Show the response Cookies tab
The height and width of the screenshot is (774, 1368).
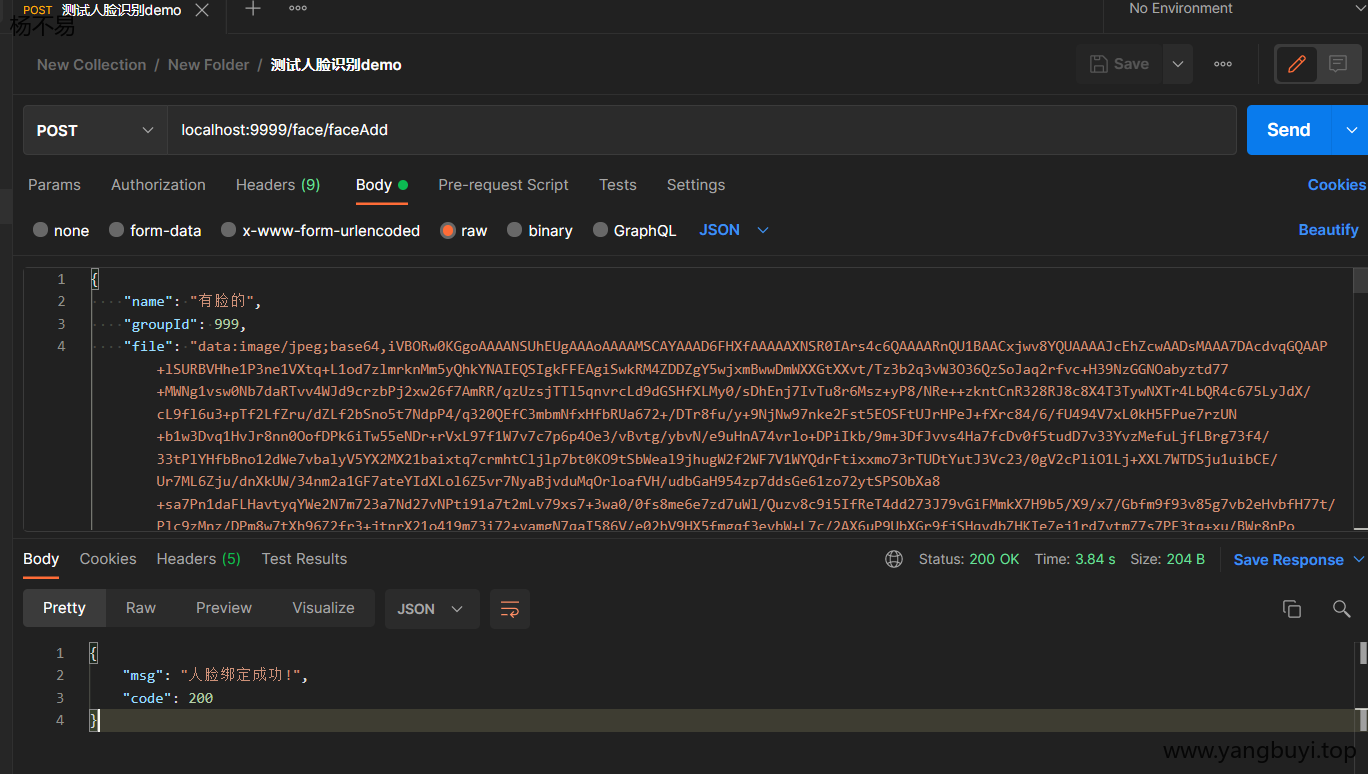[108, 559]
